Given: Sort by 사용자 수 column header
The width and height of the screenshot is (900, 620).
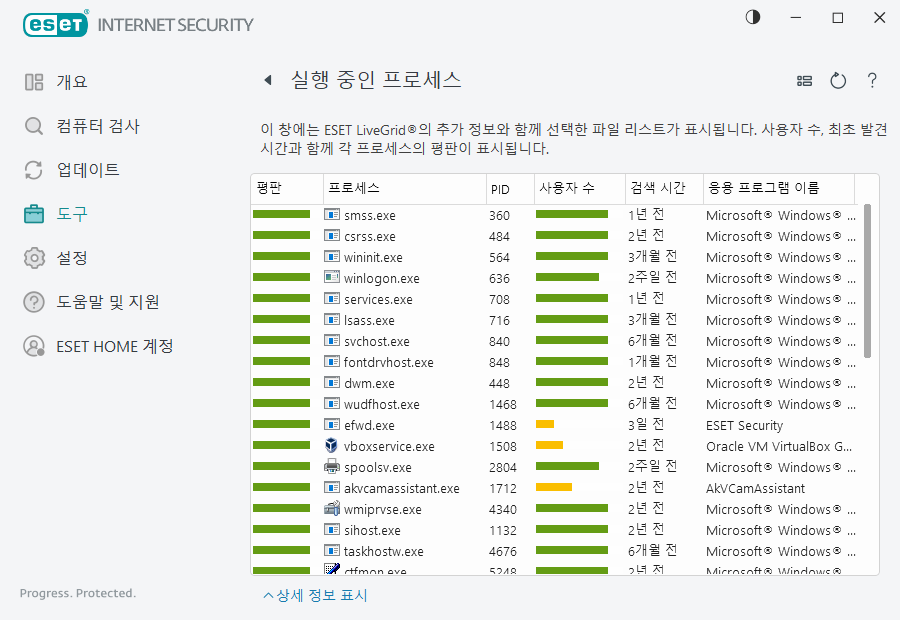Looking at the screenshot, I should (x=567, y=188).
